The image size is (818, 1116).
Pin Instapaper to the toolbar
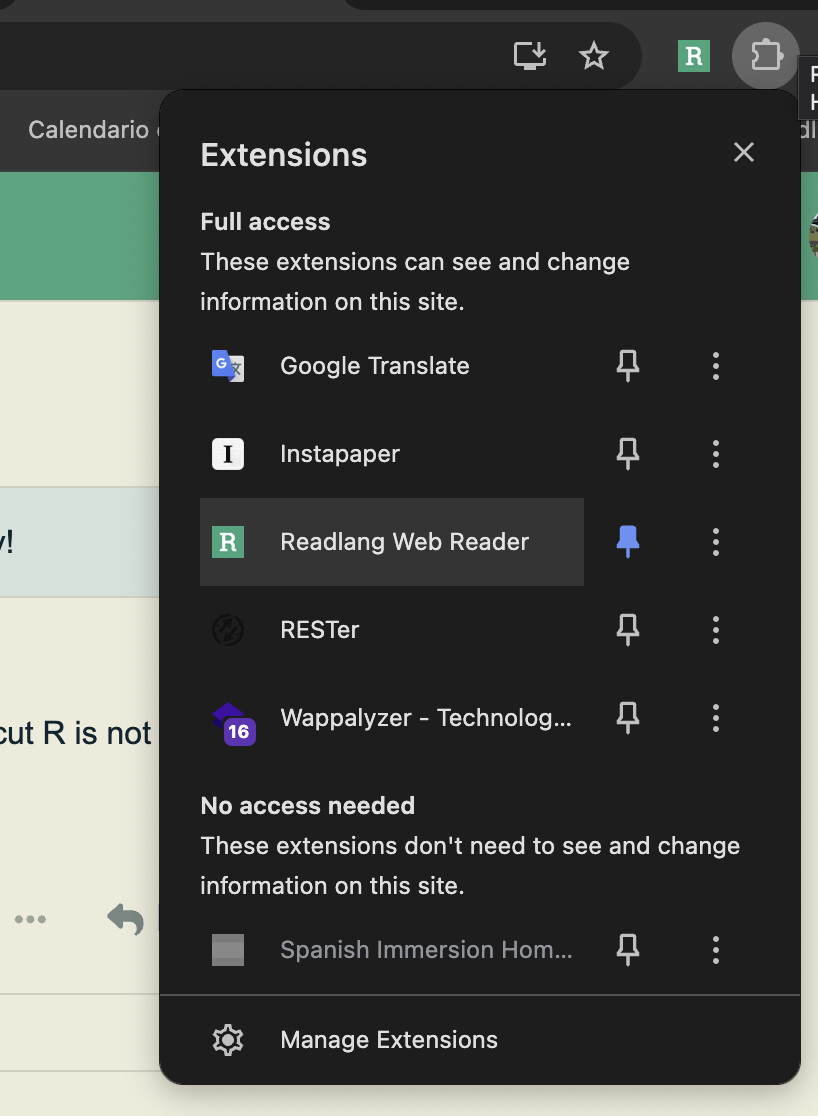(628, 454)
